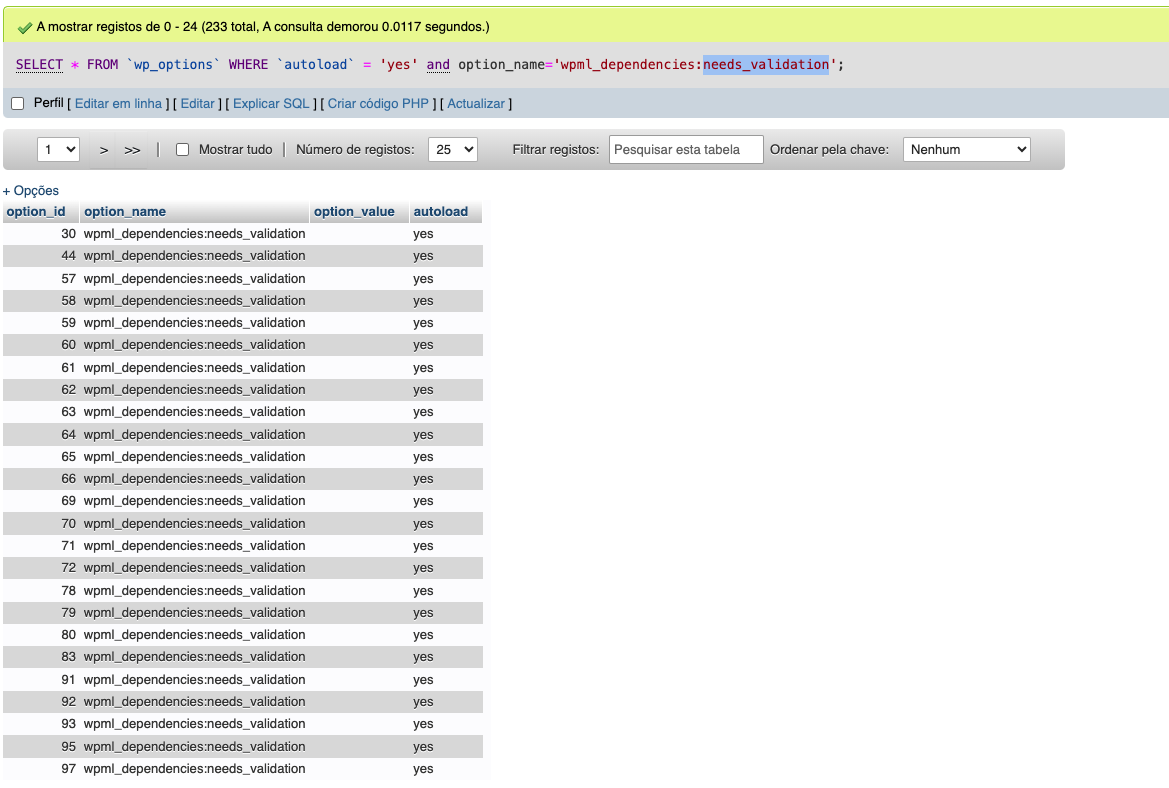Select the option_id 60 cell
Viewport: 1169px width, 788px height.
pyautogui.click(x=41, y=344)
